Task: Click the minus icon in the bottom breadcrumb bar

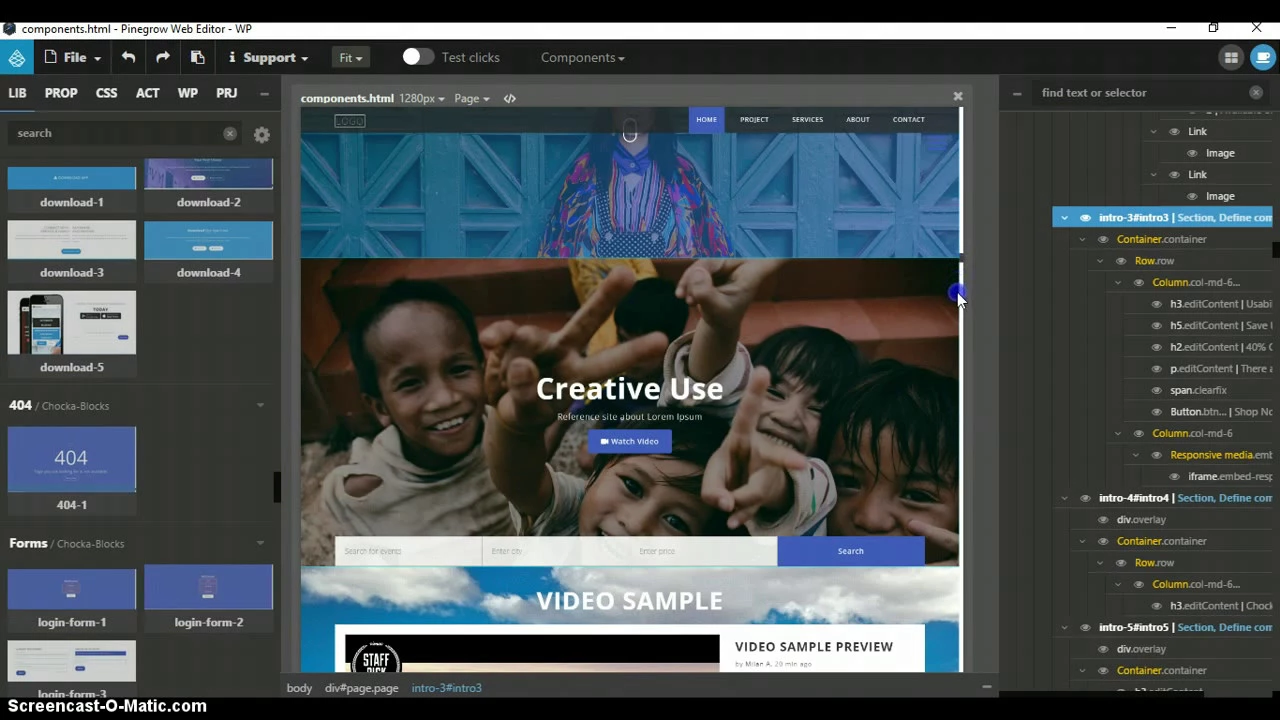Action: (x=987, y=687)
